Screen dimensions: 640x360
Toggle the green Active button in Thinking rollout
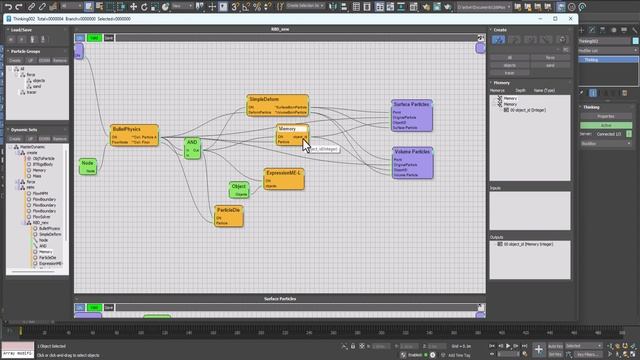(x=606, y=125)
